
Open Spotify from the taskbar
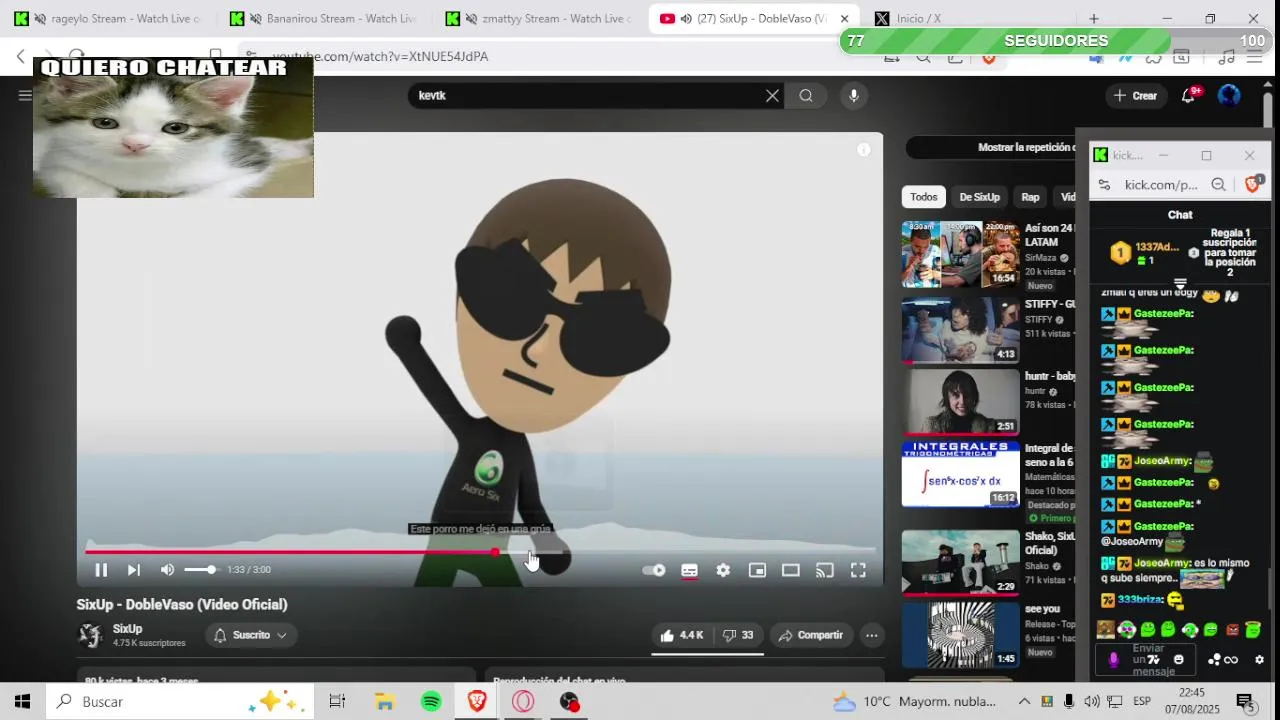coord(431,702)
